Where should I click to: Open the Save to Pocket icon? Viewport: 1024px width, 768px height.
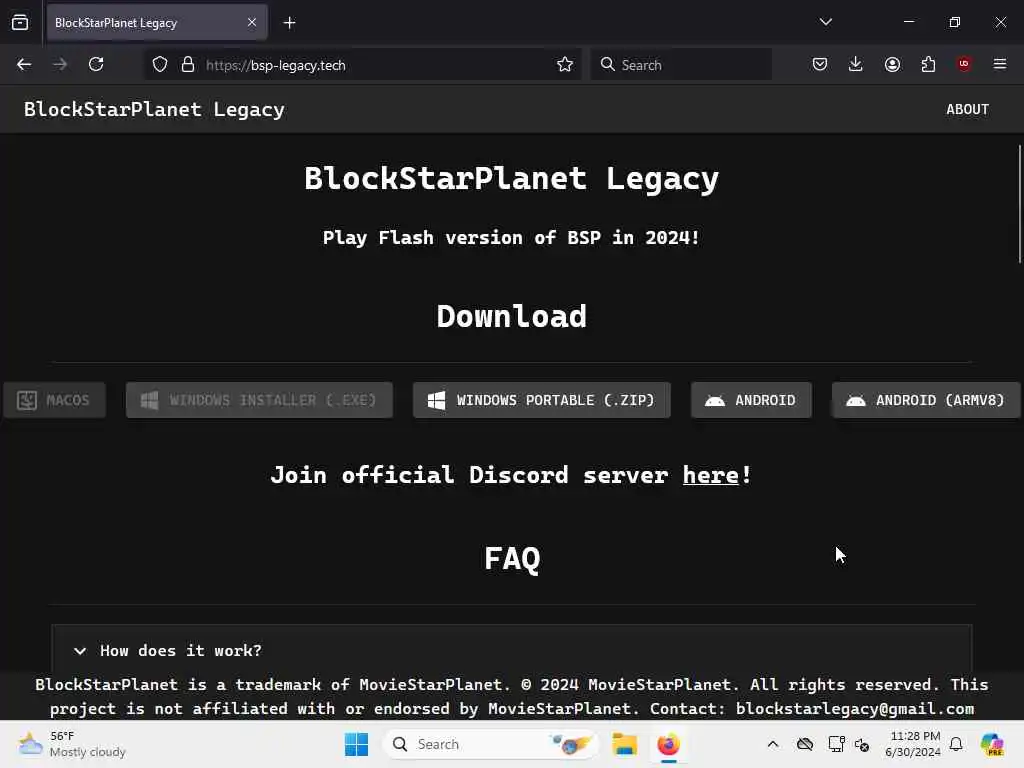820,65
